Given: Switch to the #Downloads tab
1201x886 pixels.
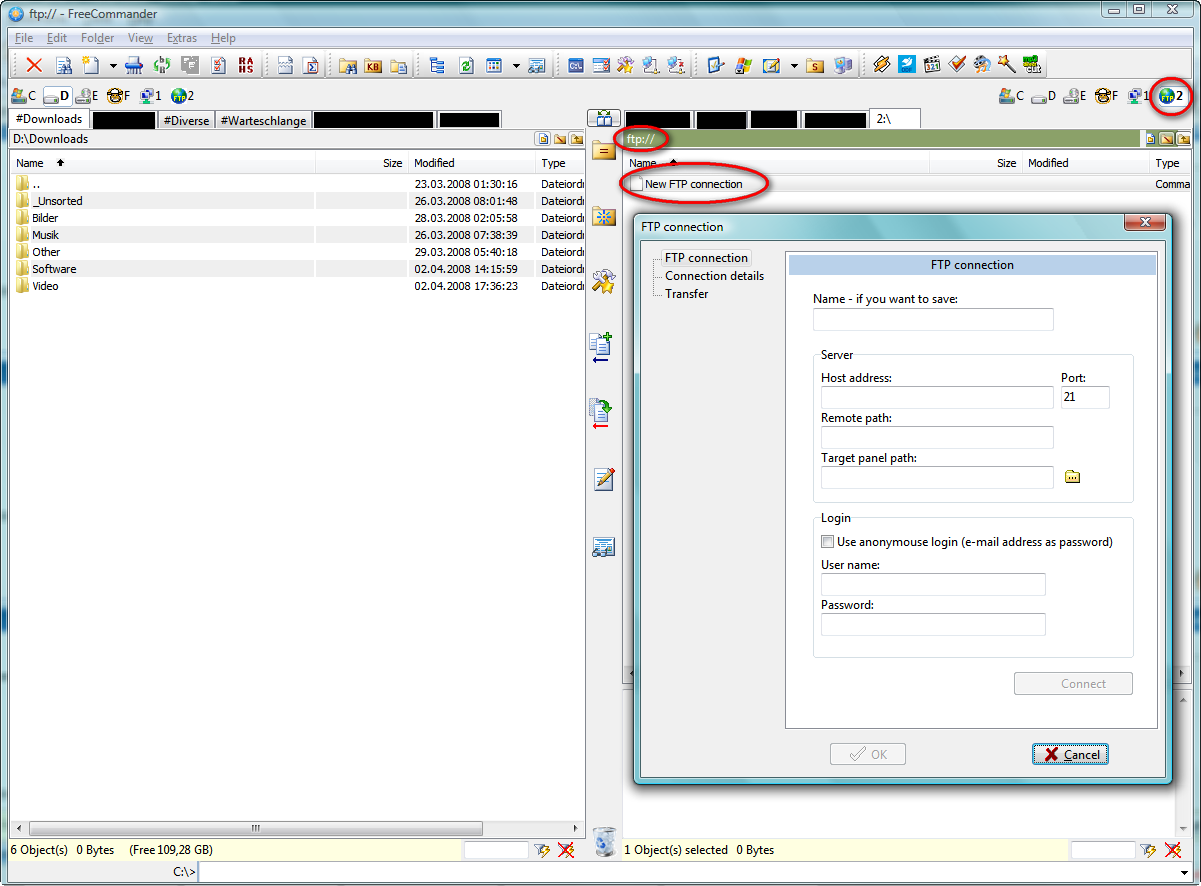Looking at the screenshot, I should pyautogui.click(x=49, y=119).
